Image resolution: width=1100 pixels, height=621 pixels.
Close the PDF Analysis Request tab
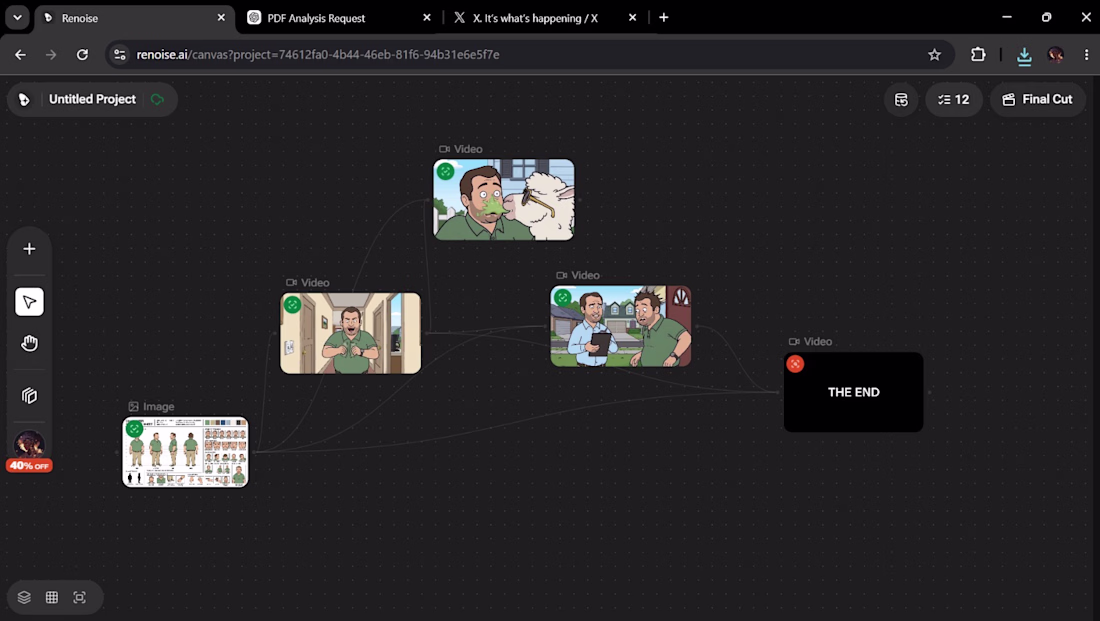pos(427,18)
